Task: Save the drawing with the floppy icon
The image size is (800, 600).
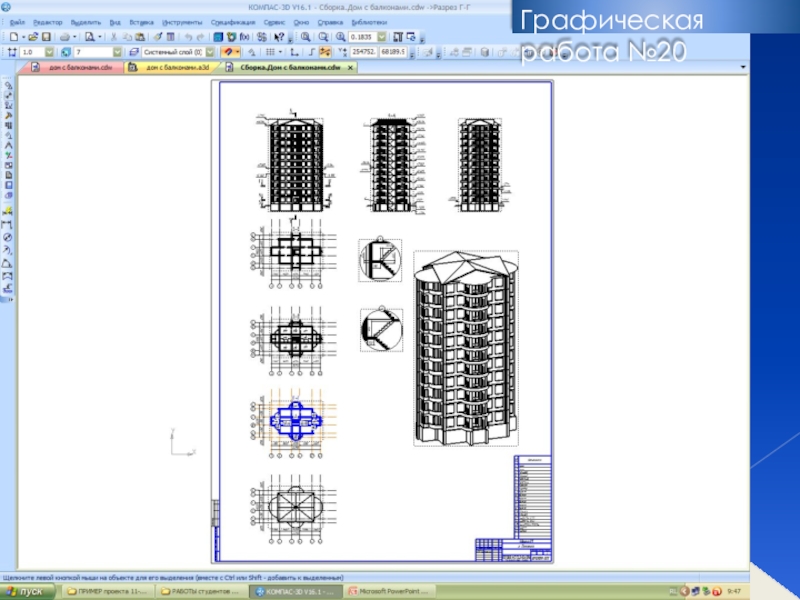Action: [46, 37]
